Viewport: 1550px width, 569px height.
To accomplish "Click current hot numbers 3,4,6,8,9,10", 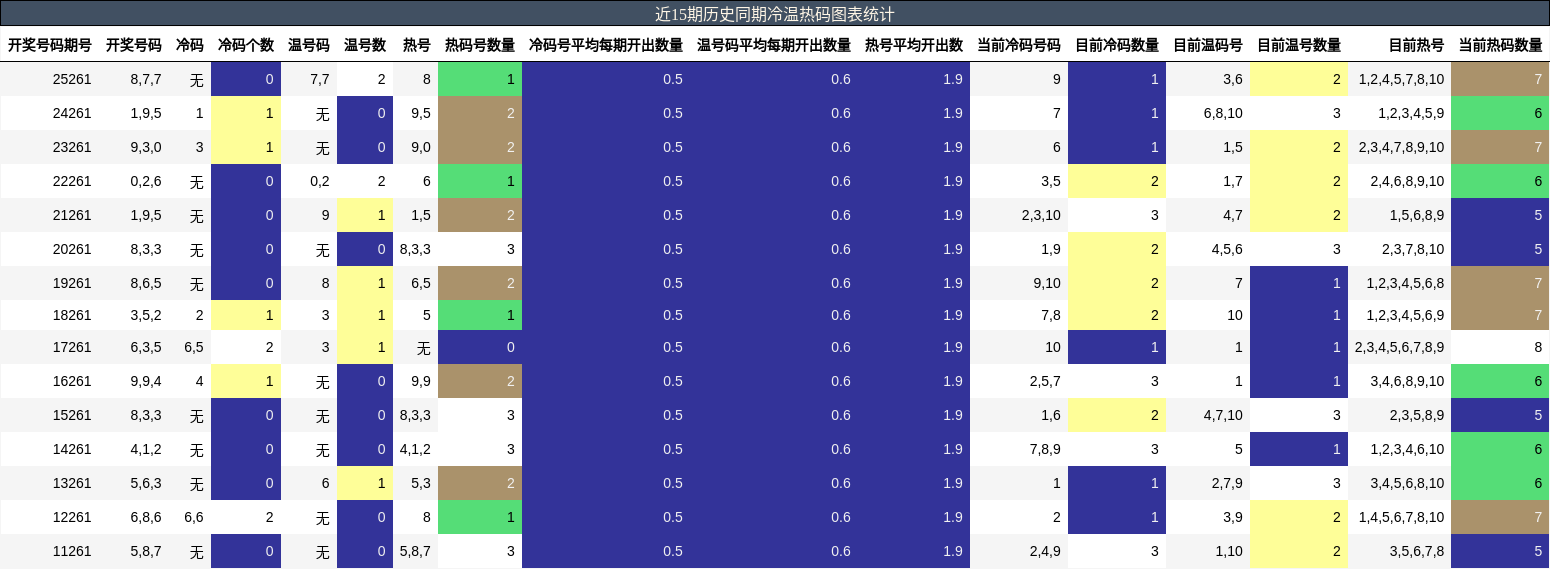I will [x=1405, y=381].
